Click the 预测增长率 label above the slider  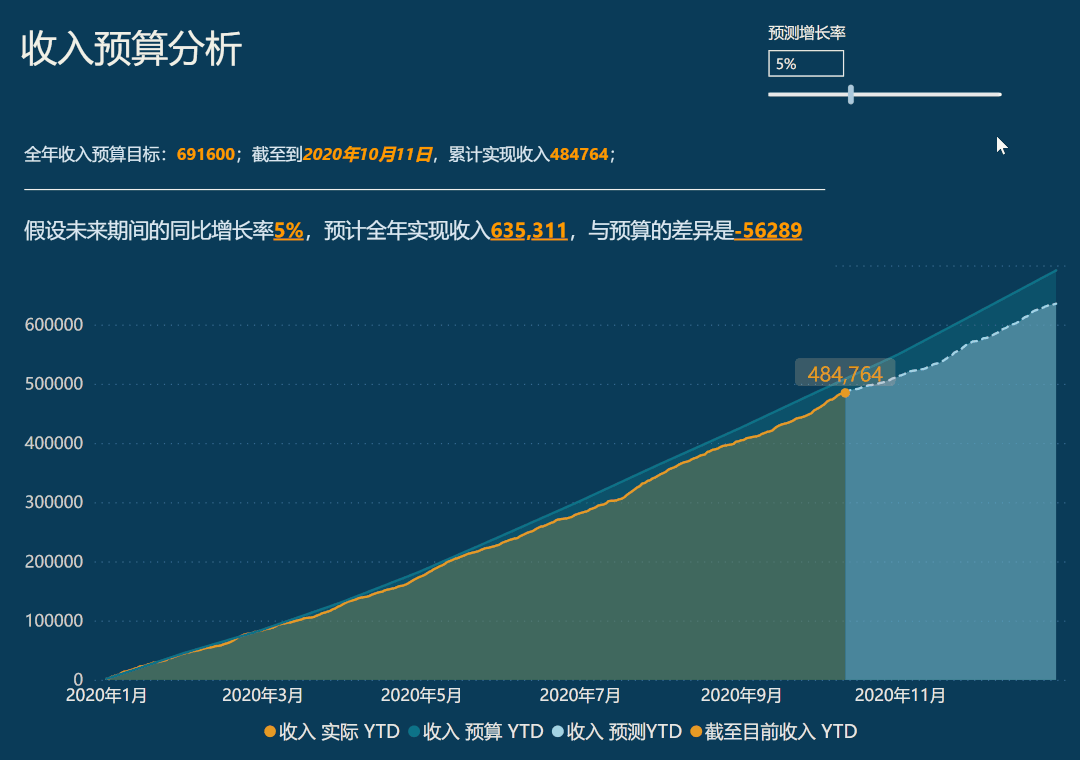(x=805, y=32)
